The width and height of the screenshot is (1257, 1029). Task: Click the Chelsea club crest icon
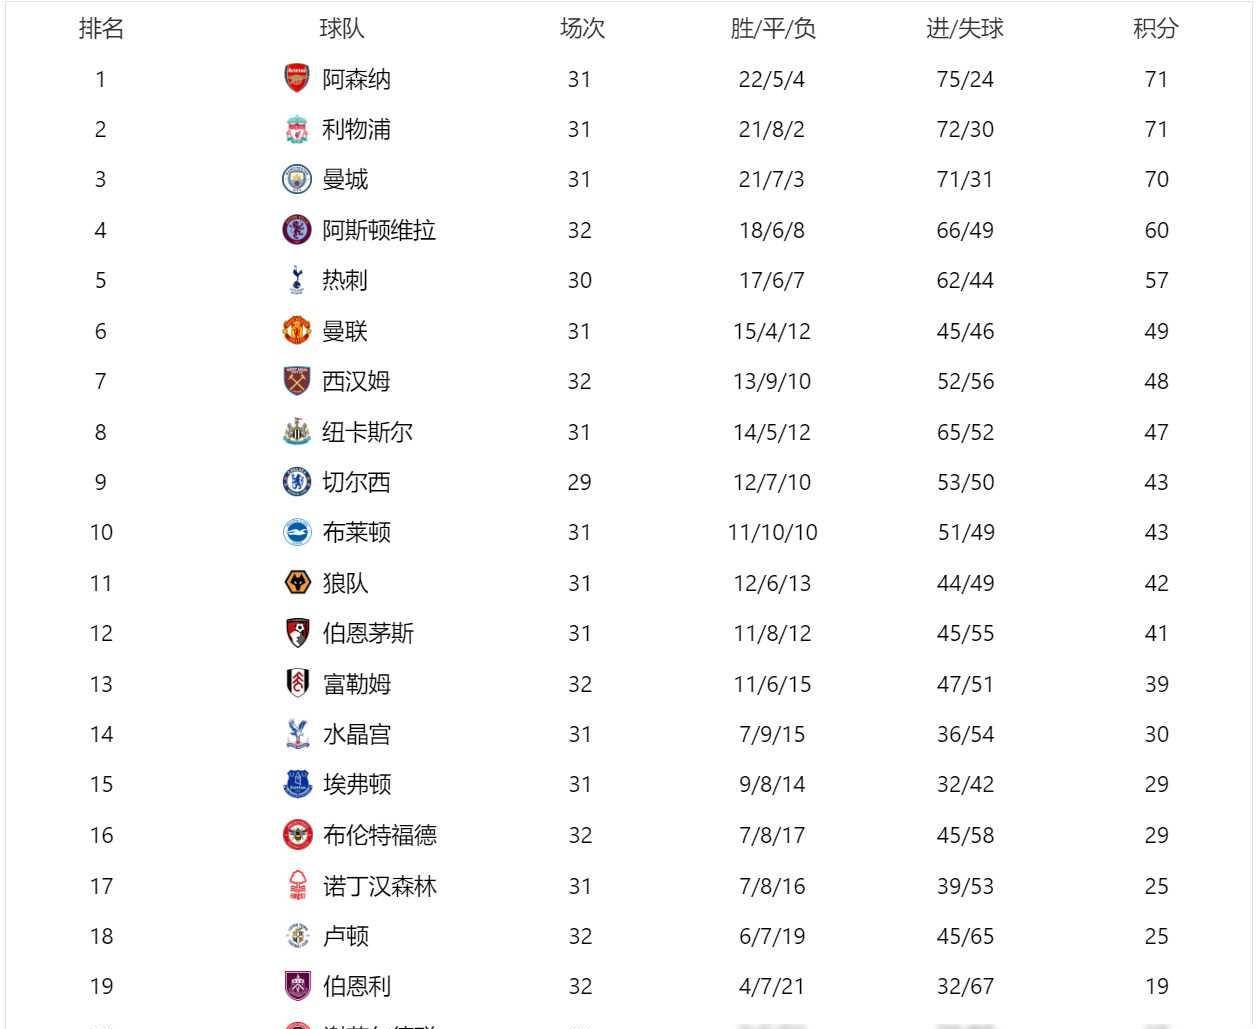pos(297,482)
